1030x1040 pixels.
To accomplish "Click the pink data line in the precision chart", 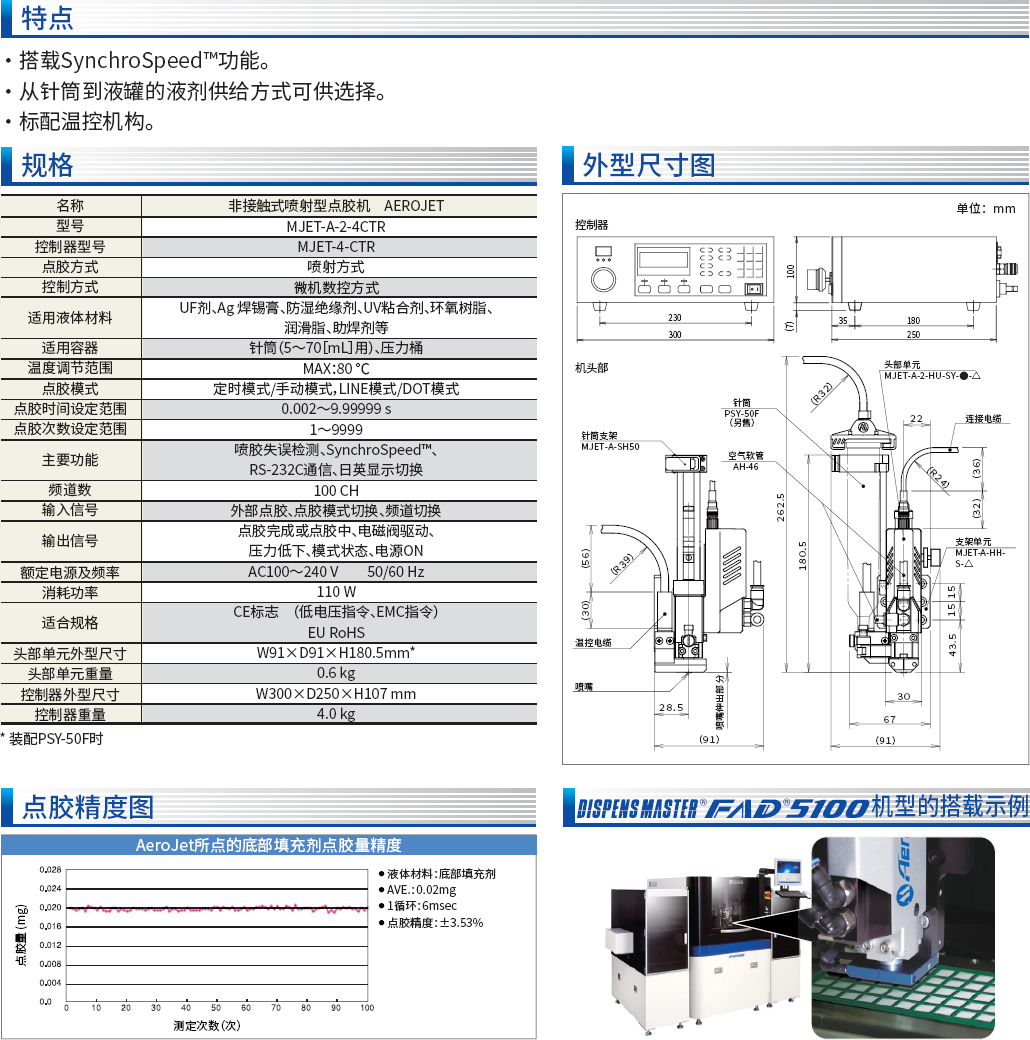I will coord(216,908).
